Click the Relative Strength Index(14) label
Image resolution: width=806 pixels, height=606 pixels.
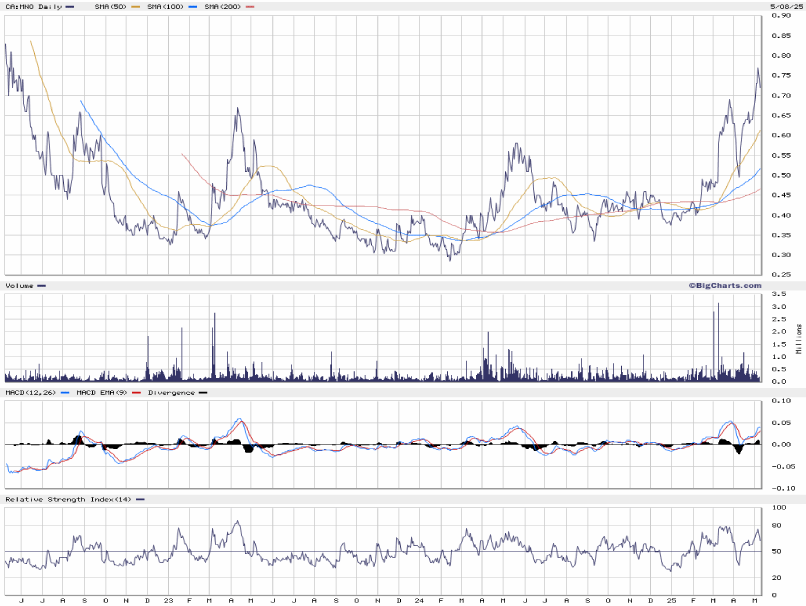point(65,498)
